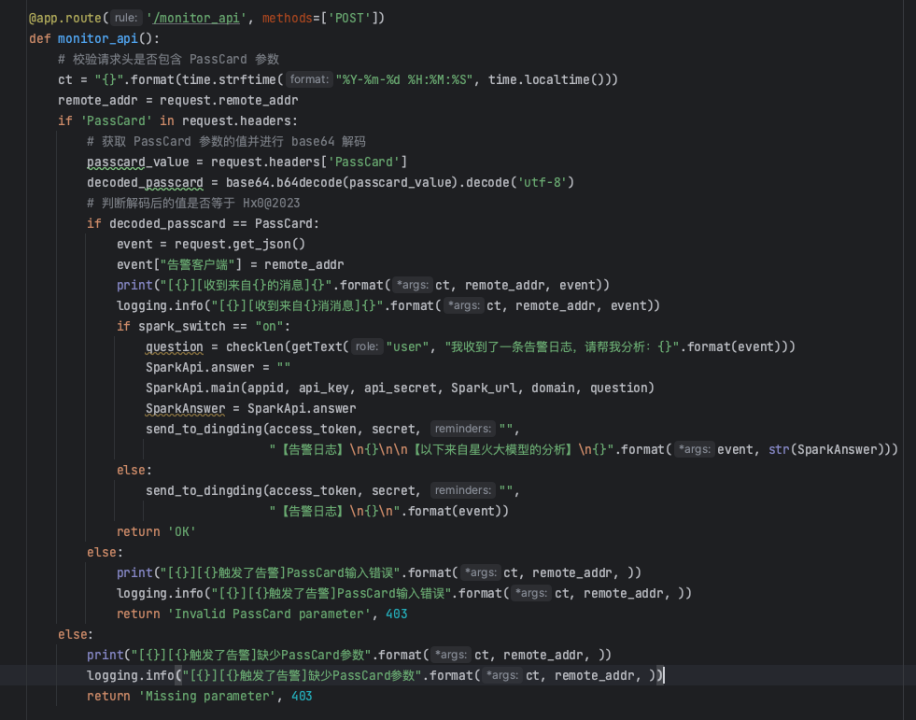
Task: Click logging.info string '缺少PassCard参数'
Action: (302, 675)
